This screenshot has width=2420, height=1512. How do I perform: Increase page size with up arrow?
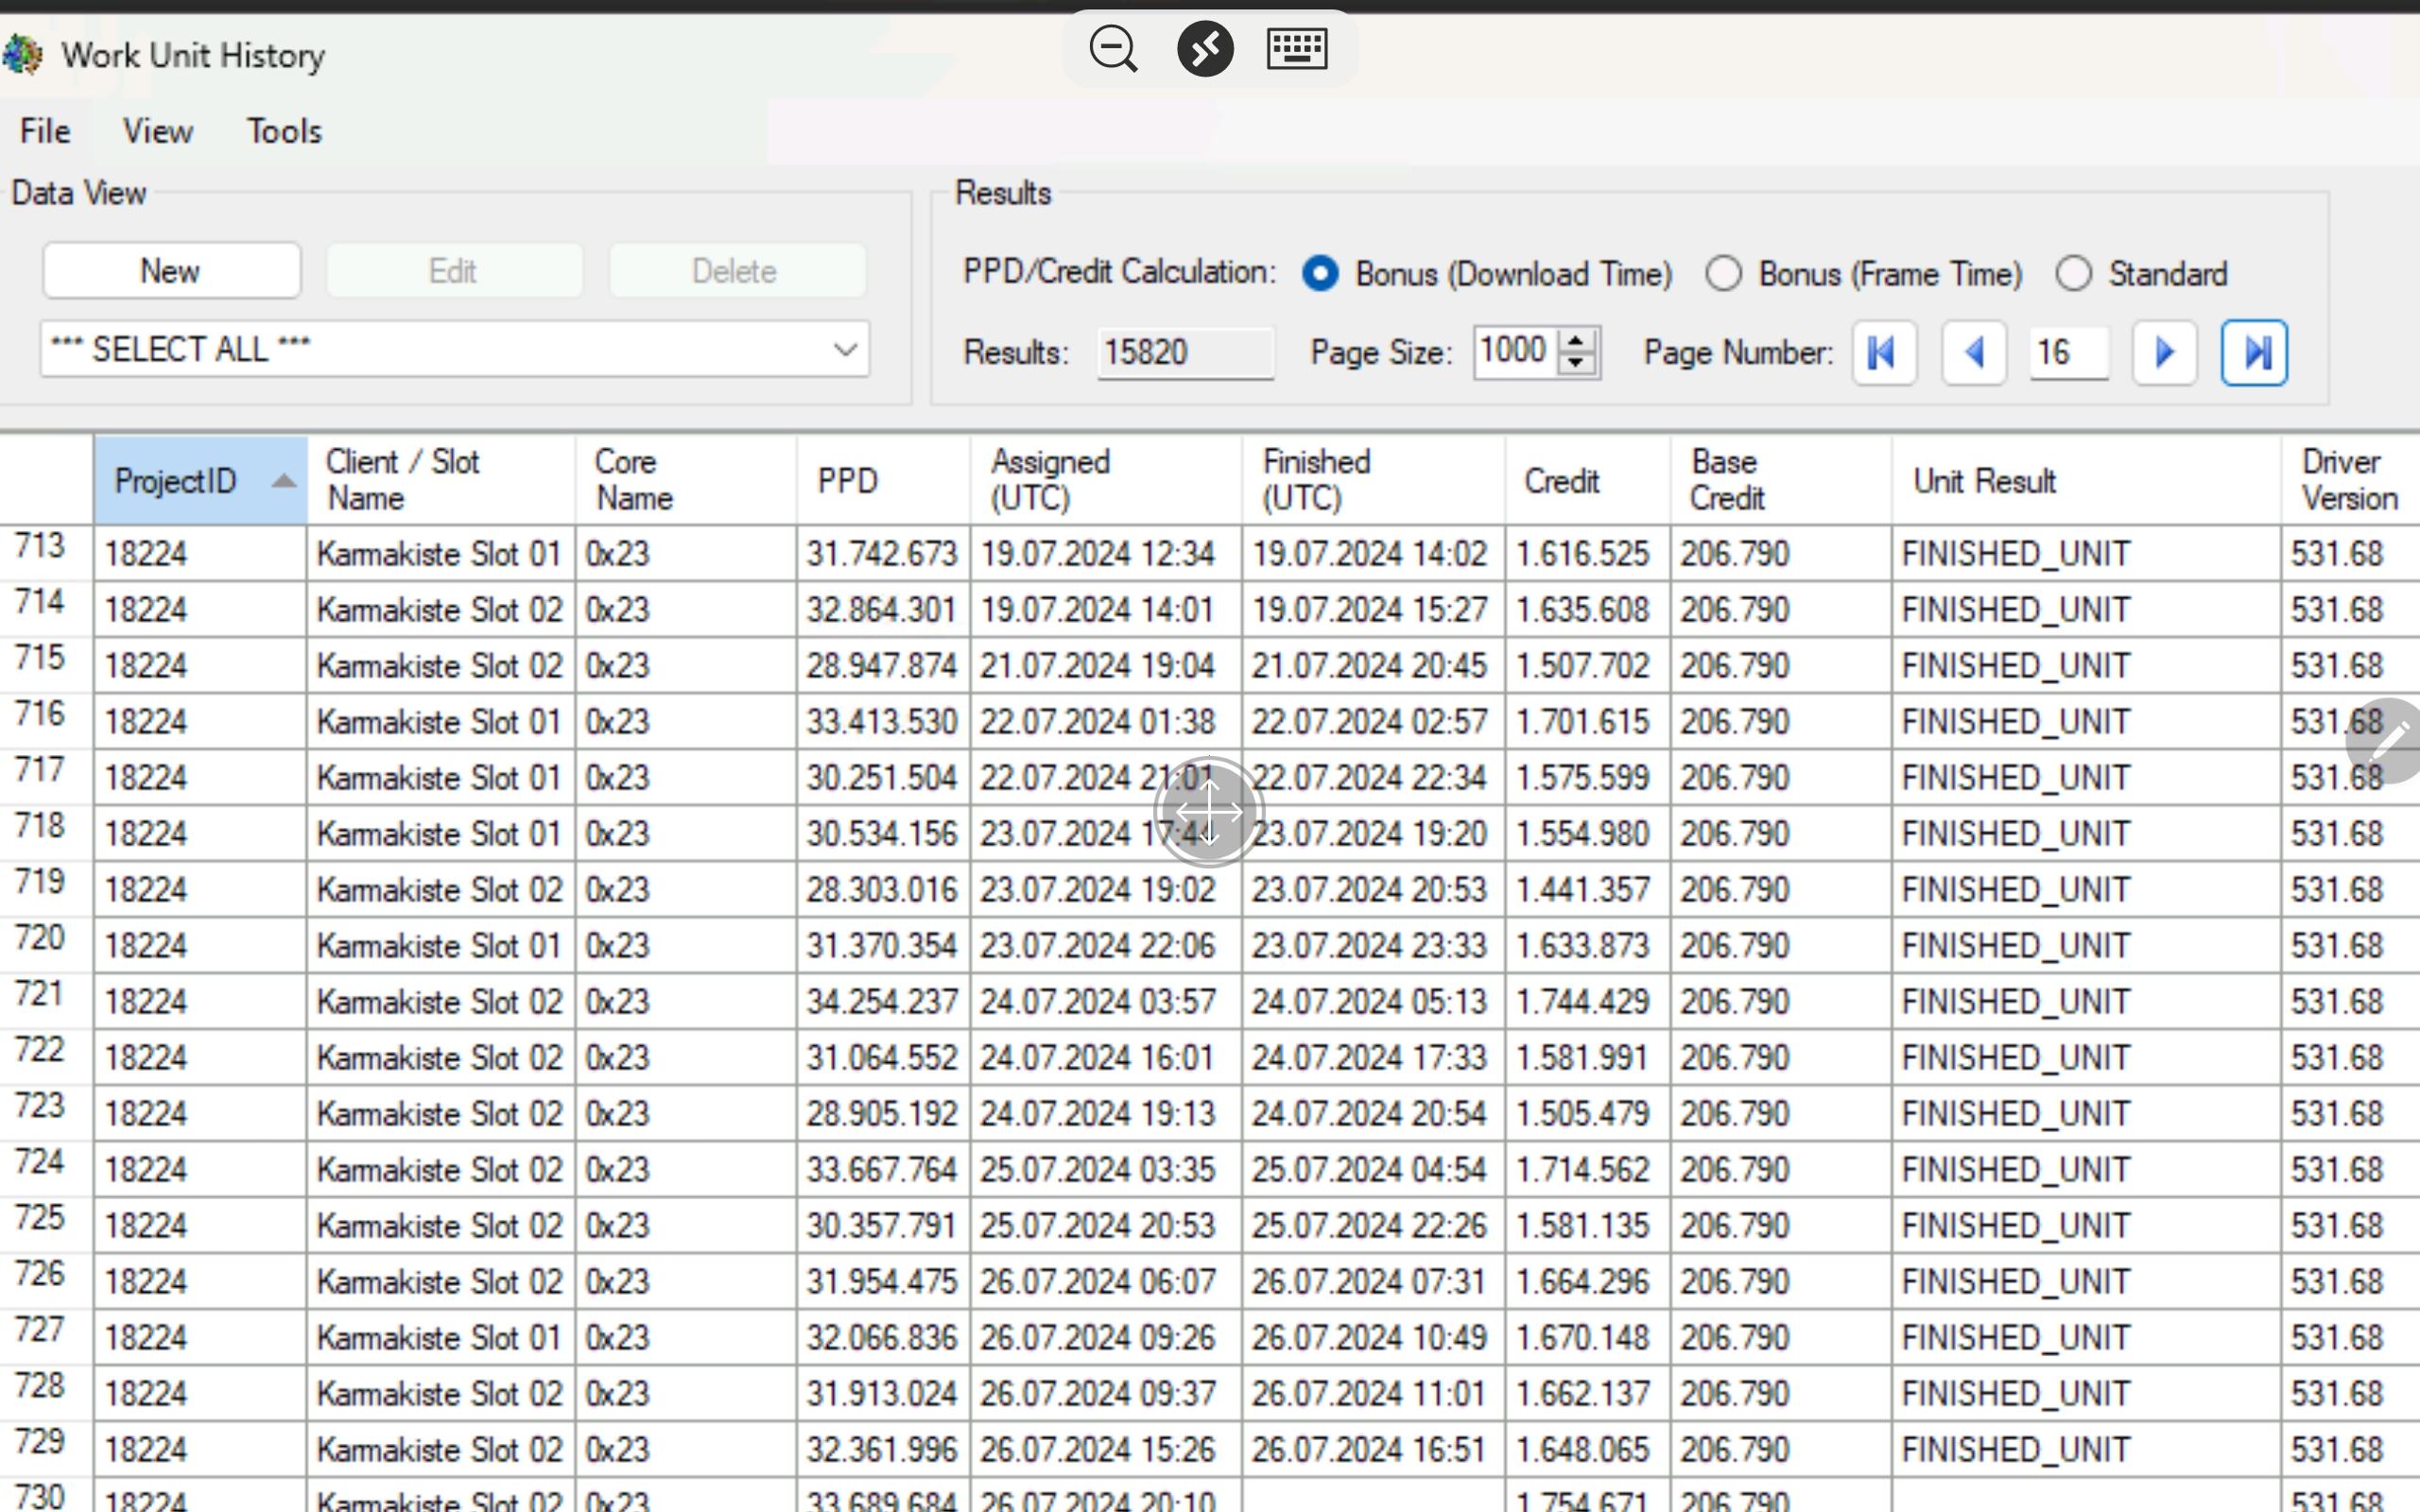tap(1576, 340)
